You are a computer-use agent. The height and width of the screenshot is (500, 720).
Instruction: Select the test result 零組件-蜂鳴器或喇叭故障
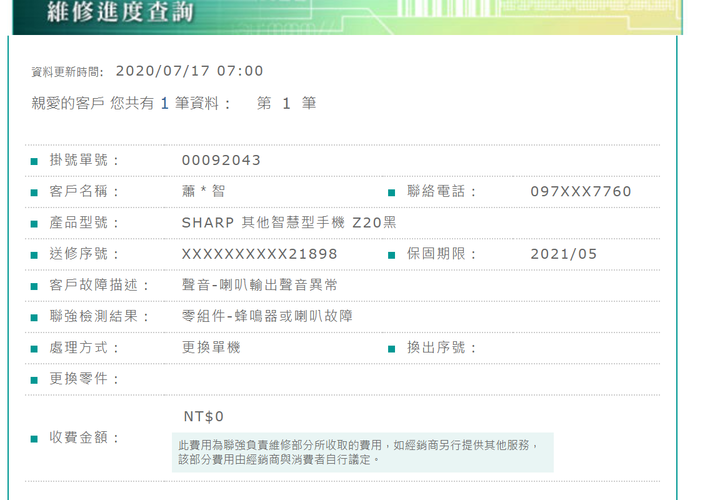pyautogui.click(x=267, y=316)
